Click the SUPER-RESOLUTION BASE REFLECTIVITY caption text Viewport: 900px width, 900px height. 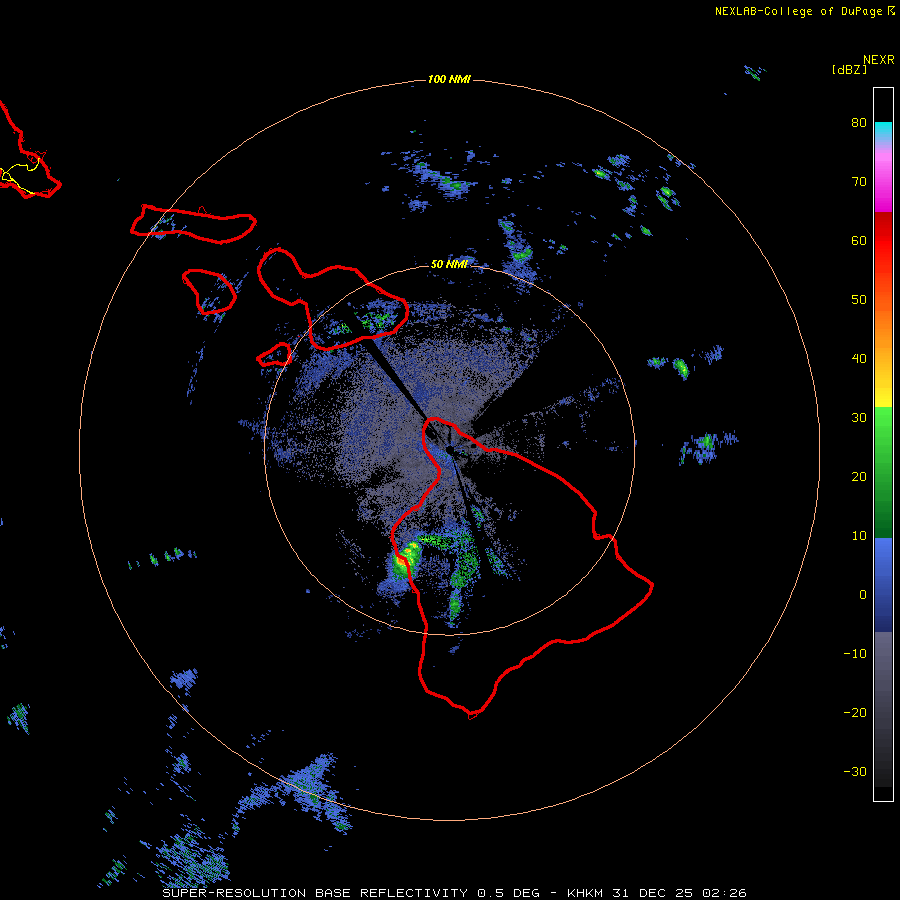pyautogui.click(x=315, y=893)
